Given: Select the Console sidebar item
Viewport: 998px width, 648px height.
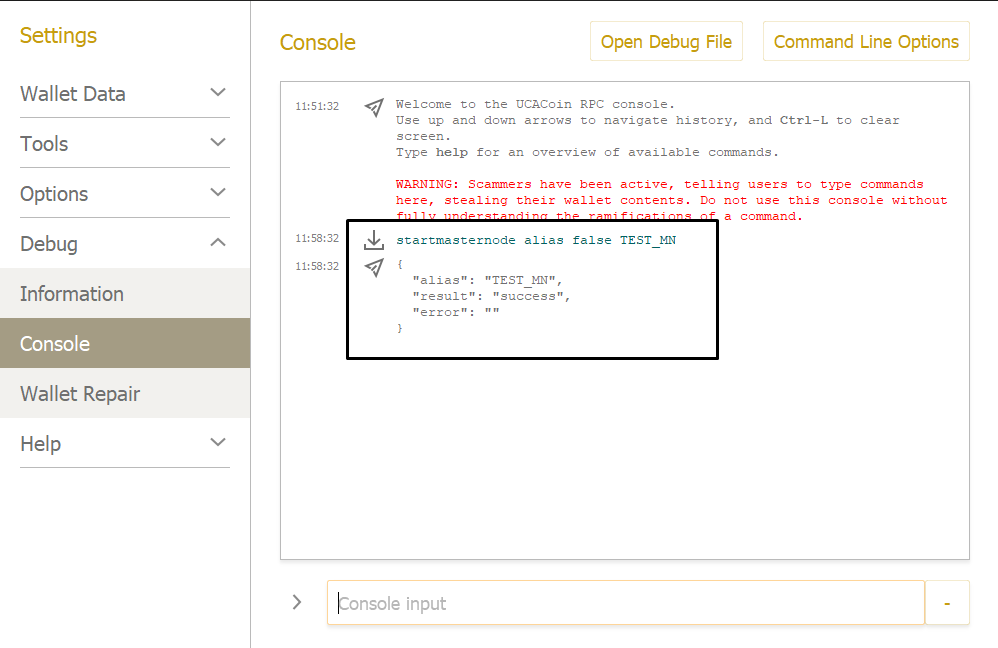Looking at the screenshot, I should 125,343.
